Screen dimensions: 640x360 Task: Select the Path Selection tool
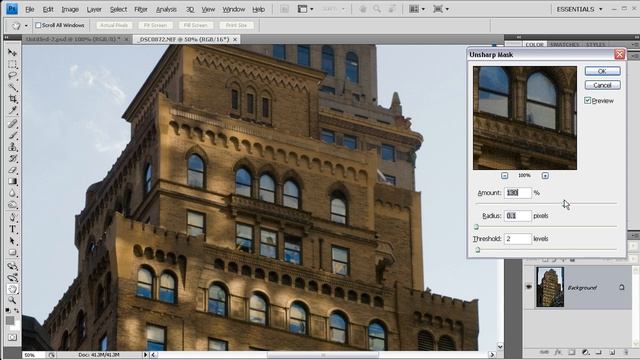tap(12, 241)
